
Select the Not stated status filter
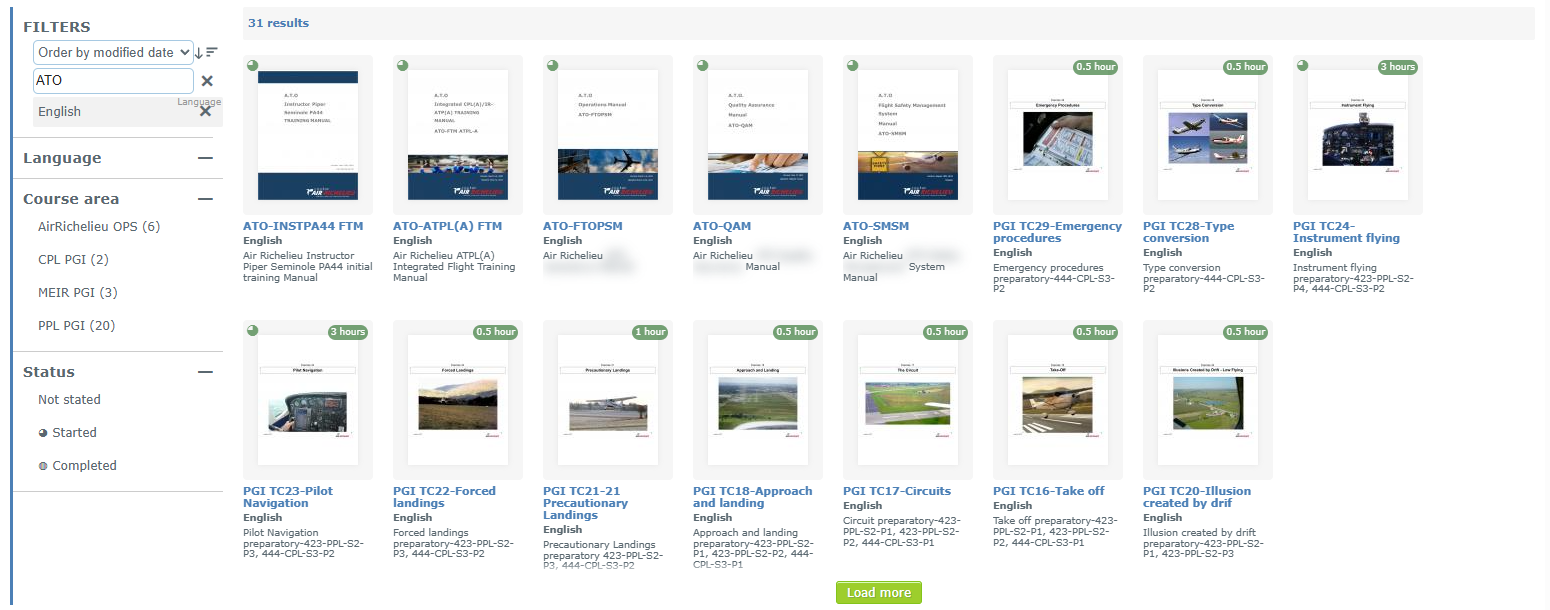69,400
